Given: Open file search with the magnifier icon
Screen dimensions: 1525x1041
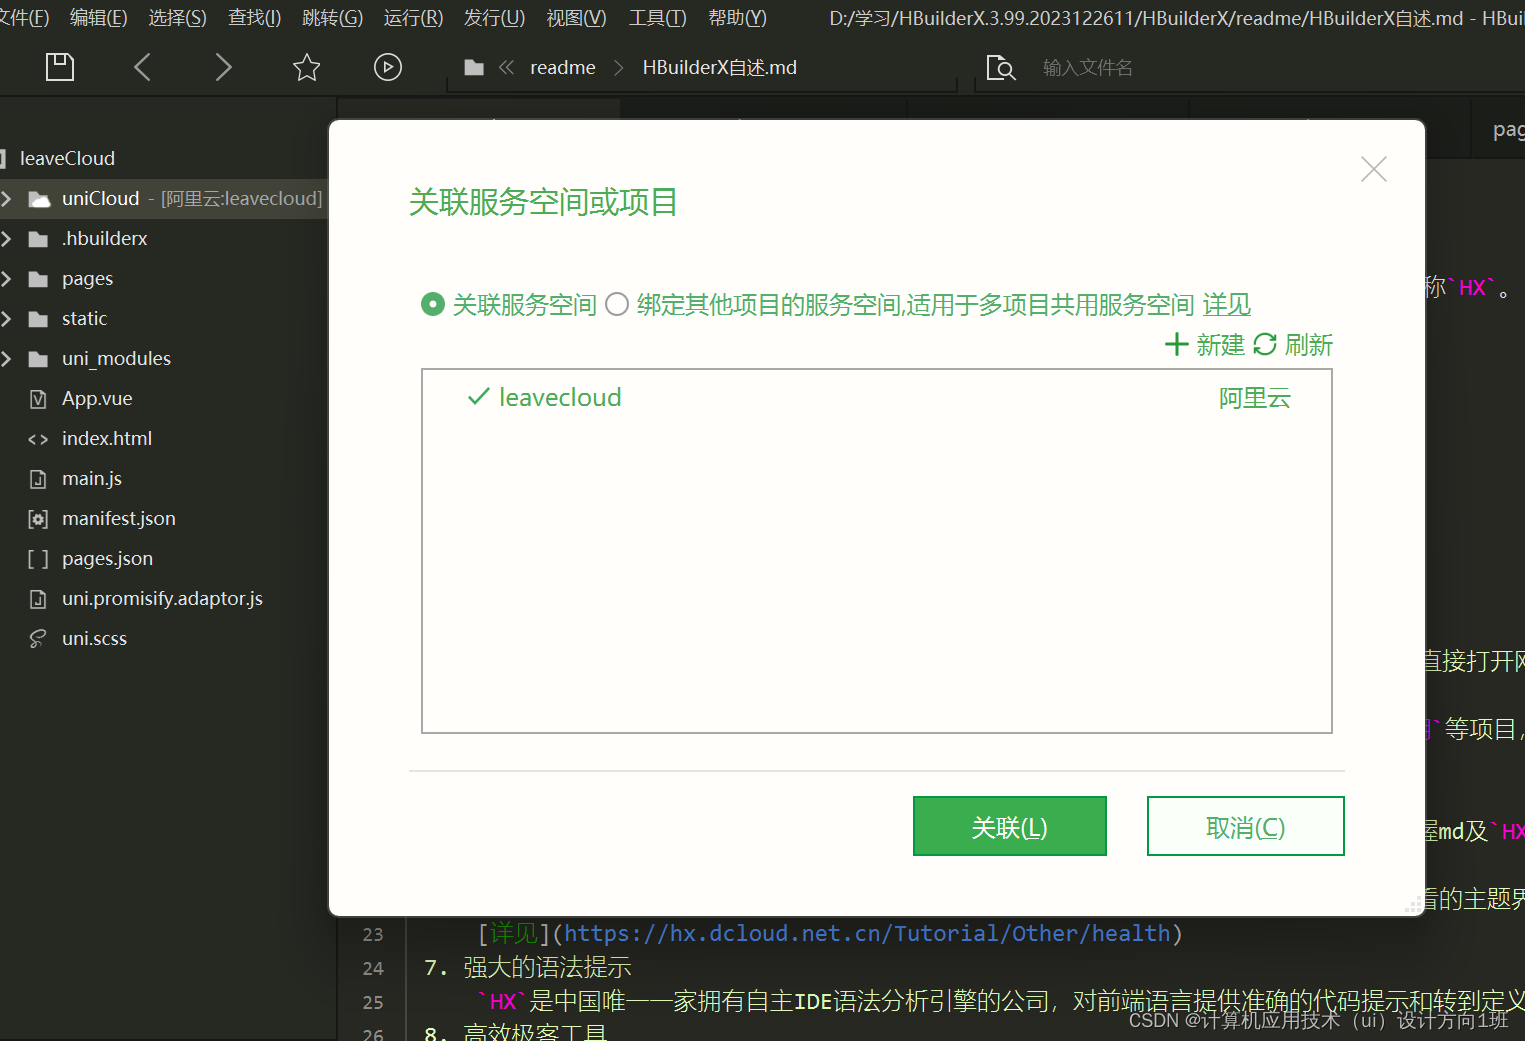Looking at the screenshot, I should pyautogui.click(x=1001, y=68).
